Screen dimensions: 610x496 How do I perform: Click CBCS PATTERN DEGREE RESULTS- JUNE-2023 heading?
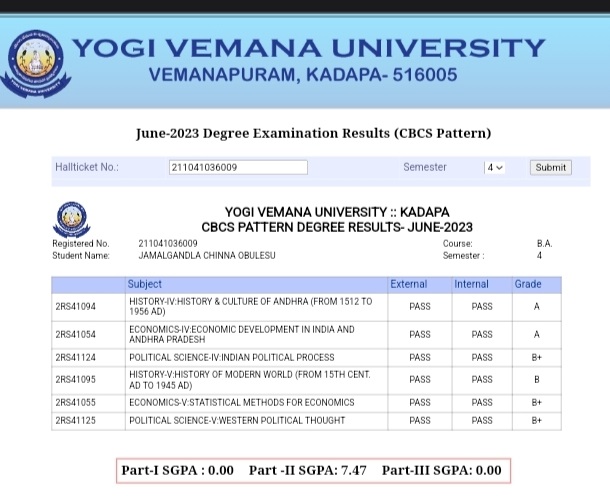(x=337, y=227)
